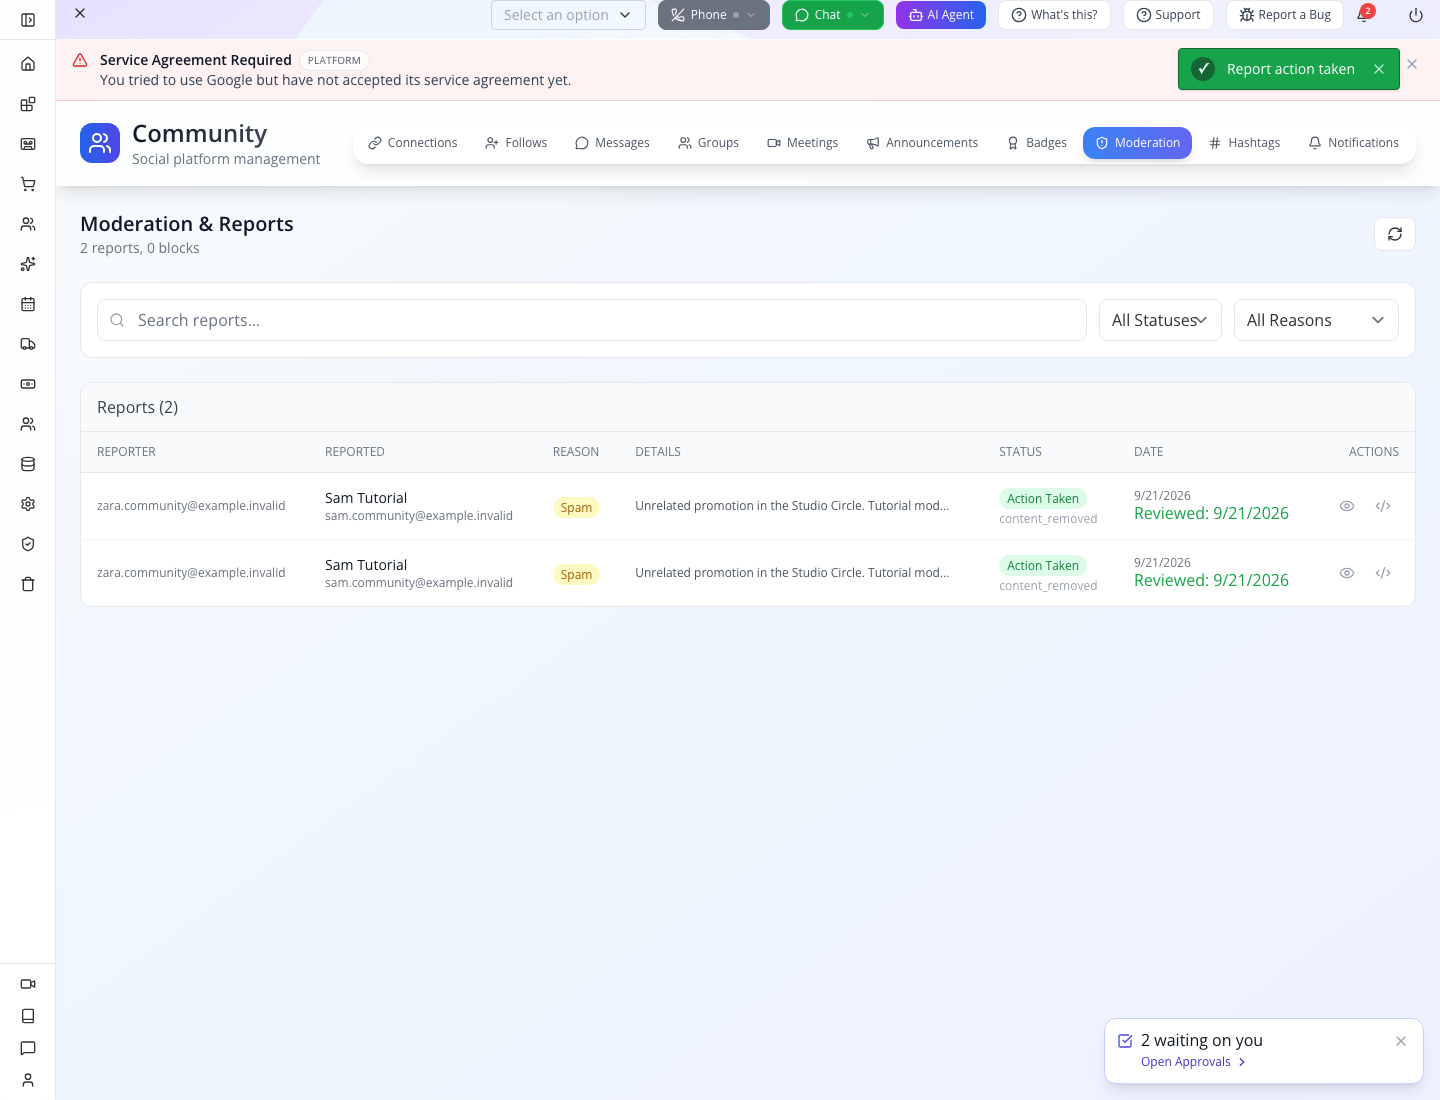Click the Support button

click(x=1168, y=15)
